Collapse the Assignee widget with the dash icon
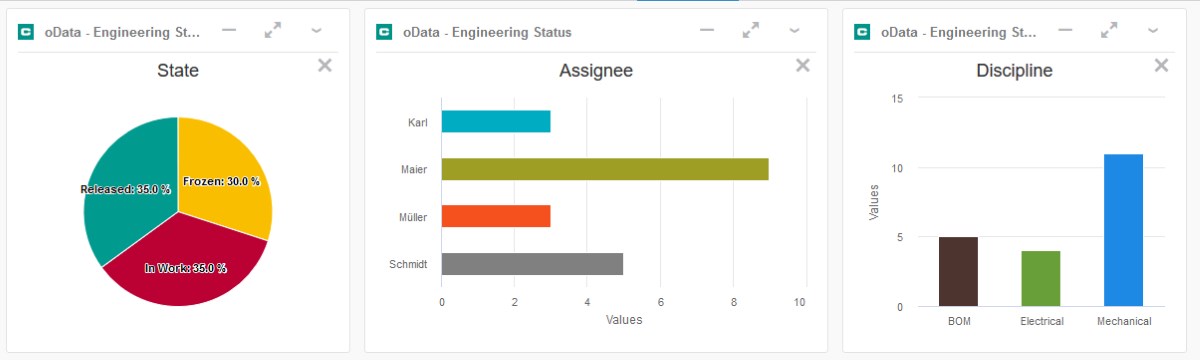 point(707,30)
